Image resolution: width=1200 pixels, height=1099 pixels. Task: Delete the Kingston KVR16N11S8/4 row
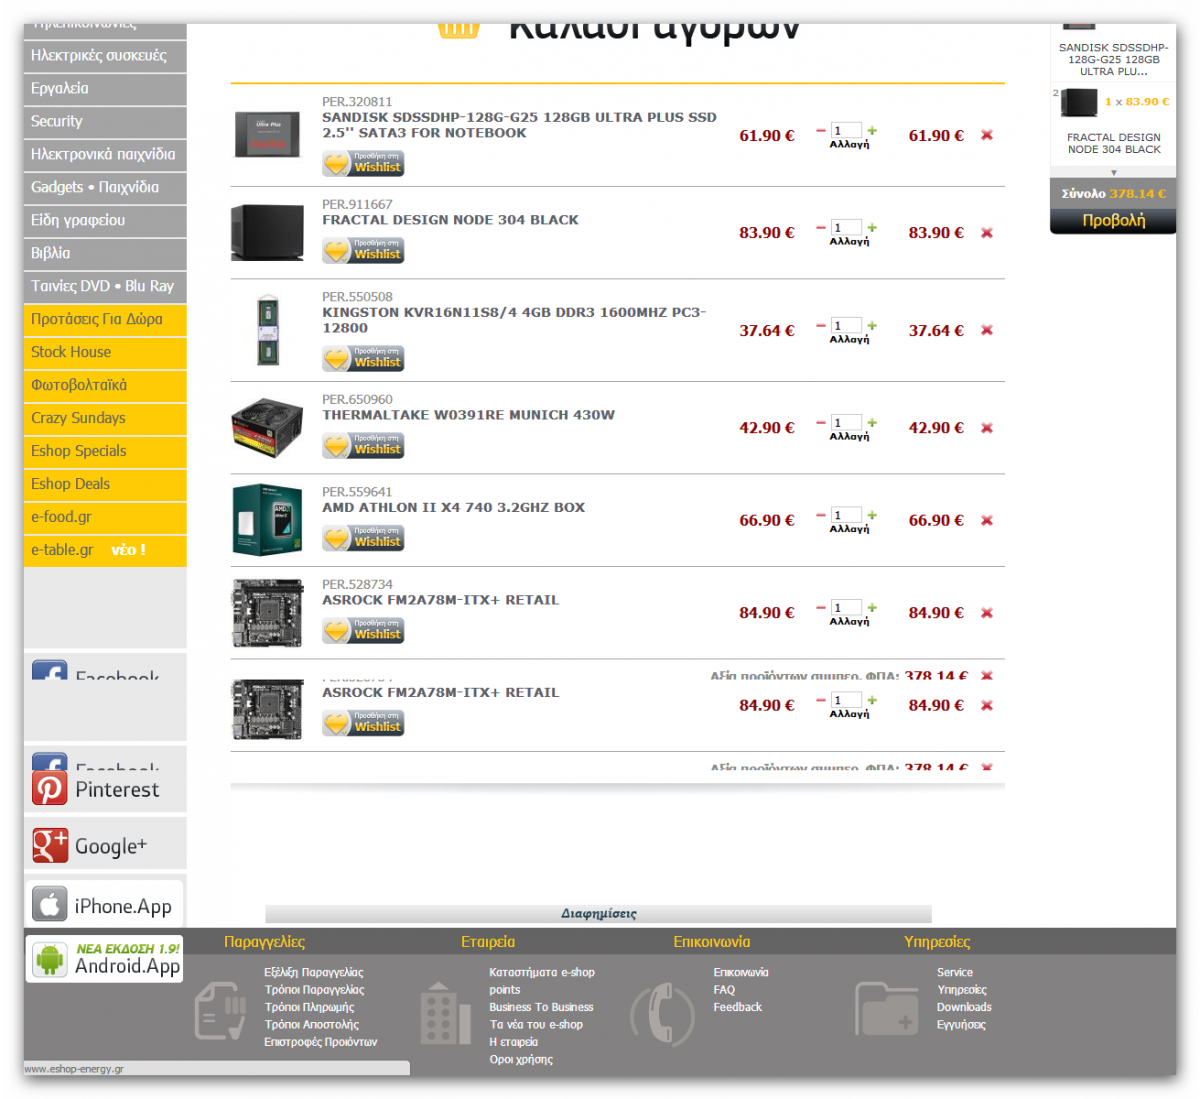987,330
